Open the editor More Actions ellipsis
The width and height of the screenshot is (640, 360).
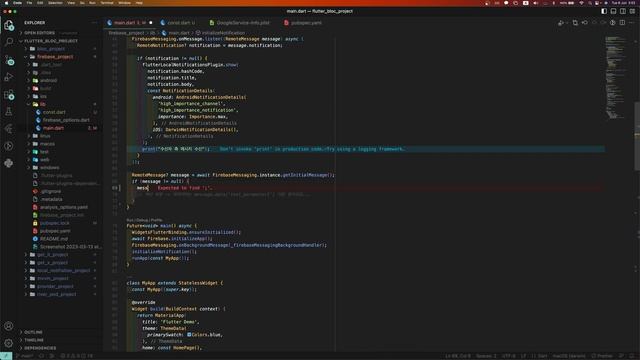(632, 23)
